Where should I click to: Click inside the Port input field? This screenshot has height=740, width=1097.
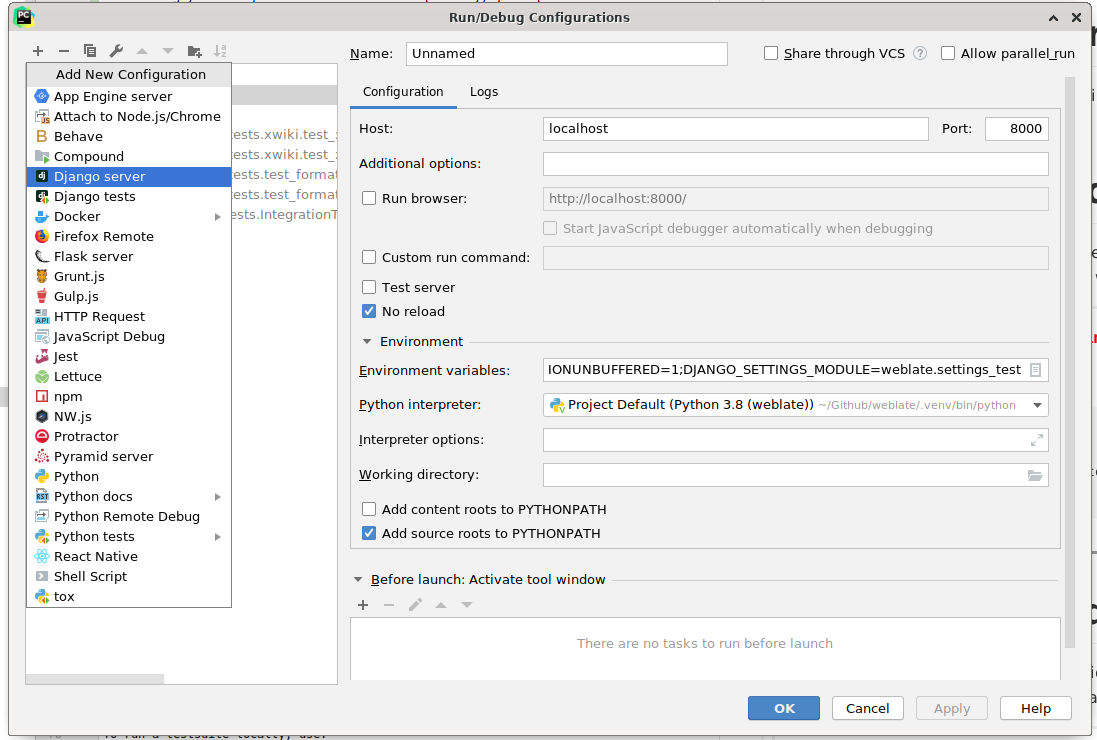pyautogui.click(x=1016, y=128)
